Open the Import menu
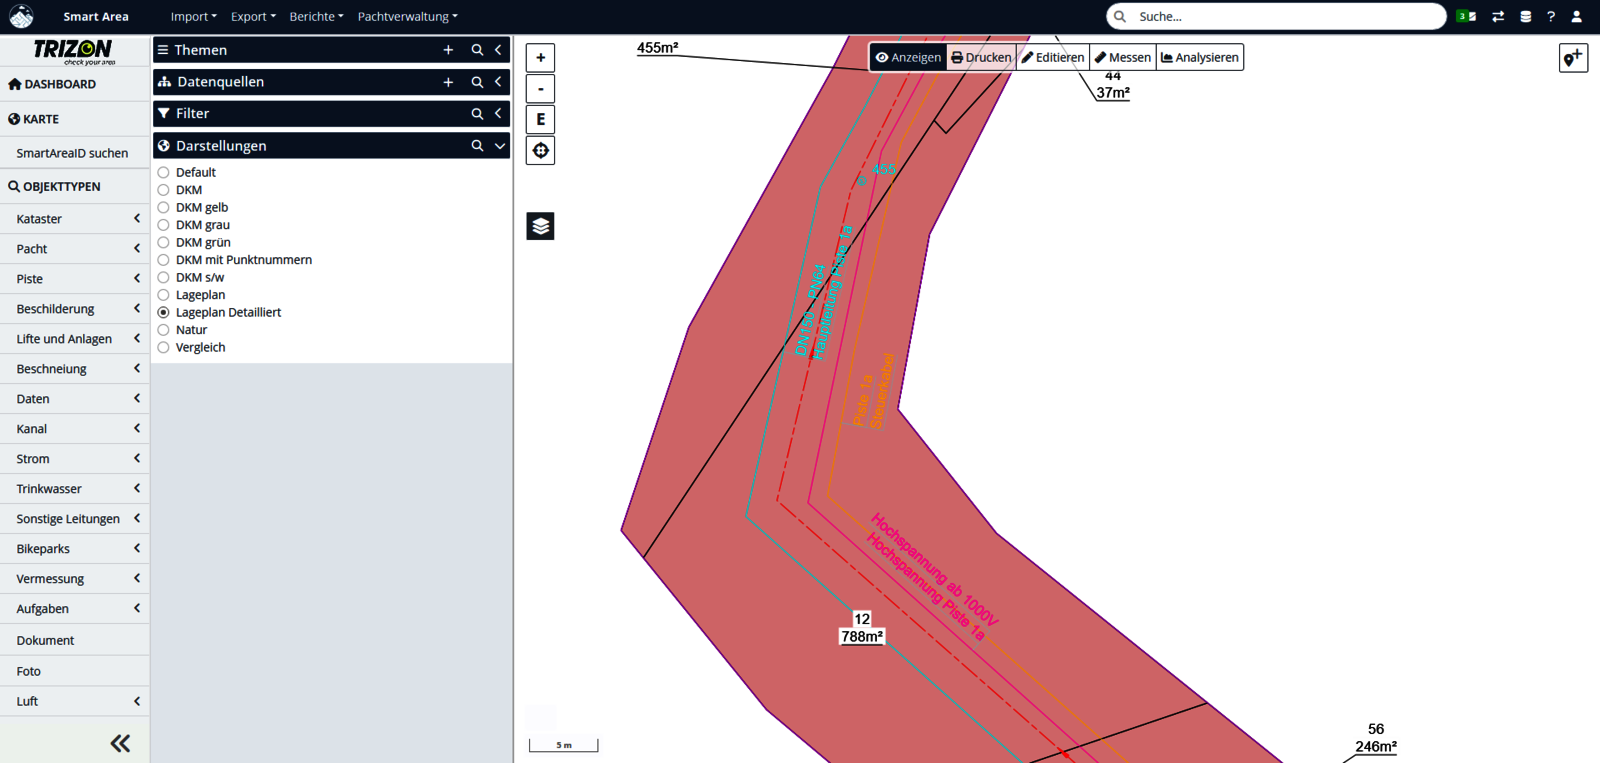The image size is (1600, 763). pos(193,17)
